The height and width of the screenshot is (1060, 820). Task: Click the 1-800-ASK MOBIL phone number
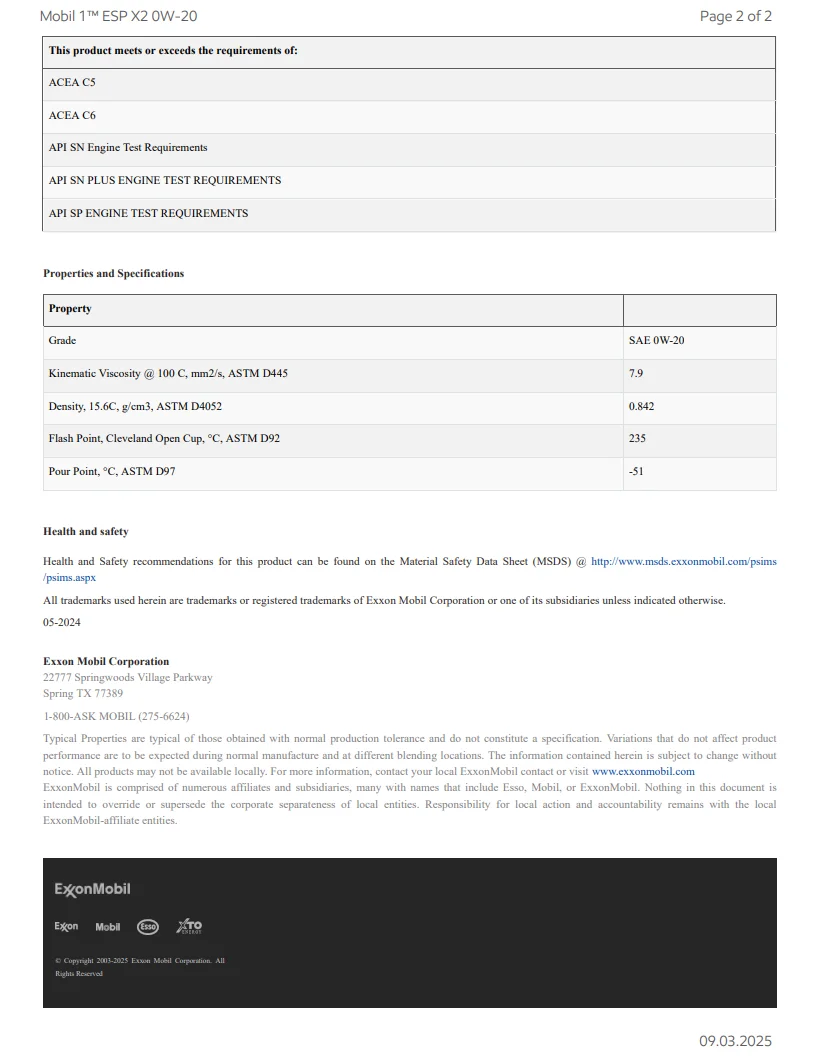(x=116, y=716)
